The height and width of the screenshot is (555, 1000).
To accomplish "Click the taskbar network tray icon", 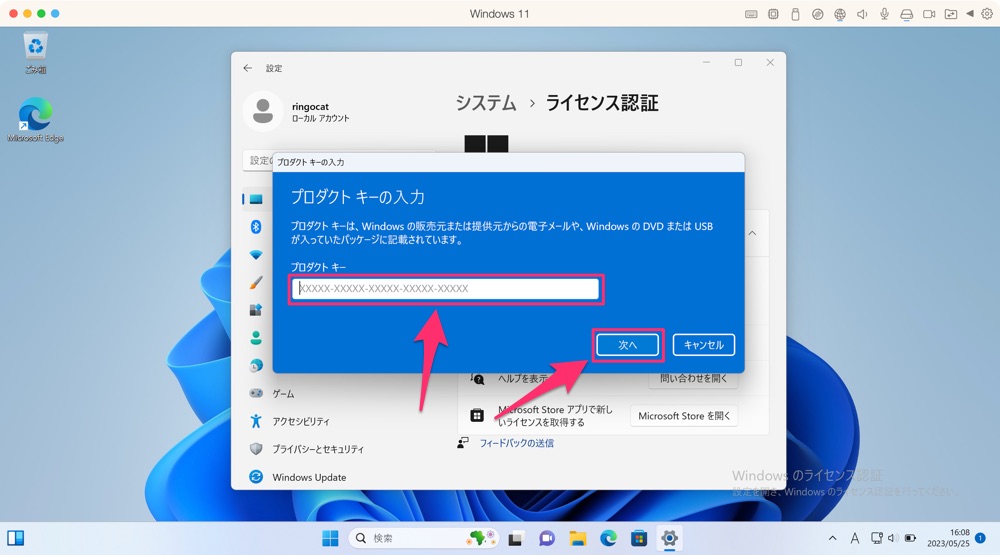I will click(877, 538).
